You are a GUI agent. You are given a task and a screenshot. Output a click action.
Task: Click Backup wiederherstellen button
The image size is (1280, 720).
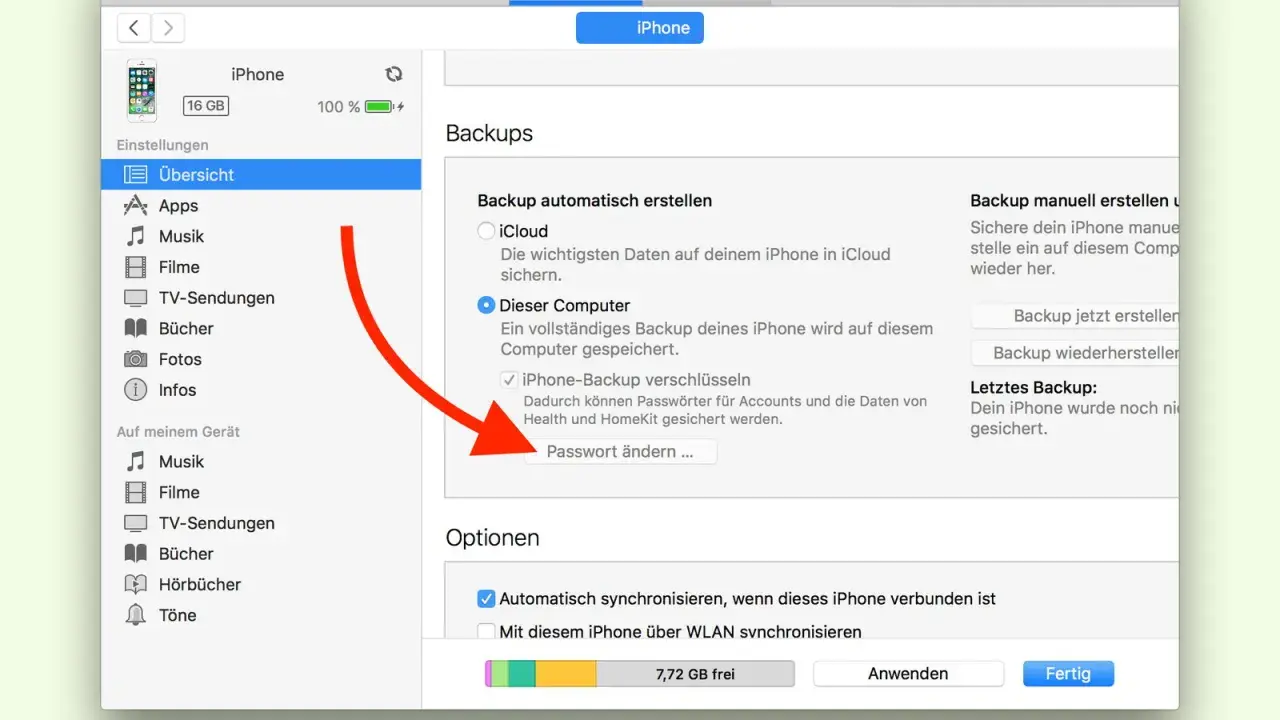[x=1075, y=353]
